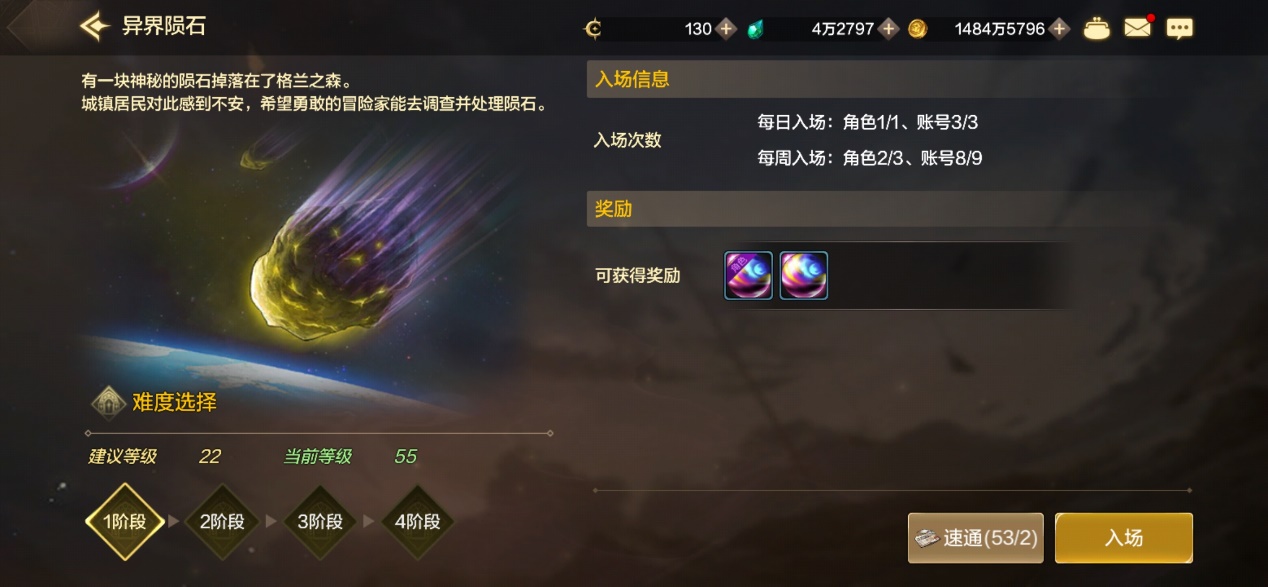Select difficulty 3阶段
Viewport: 1268px width, 587px height.
tap(320, 521)
